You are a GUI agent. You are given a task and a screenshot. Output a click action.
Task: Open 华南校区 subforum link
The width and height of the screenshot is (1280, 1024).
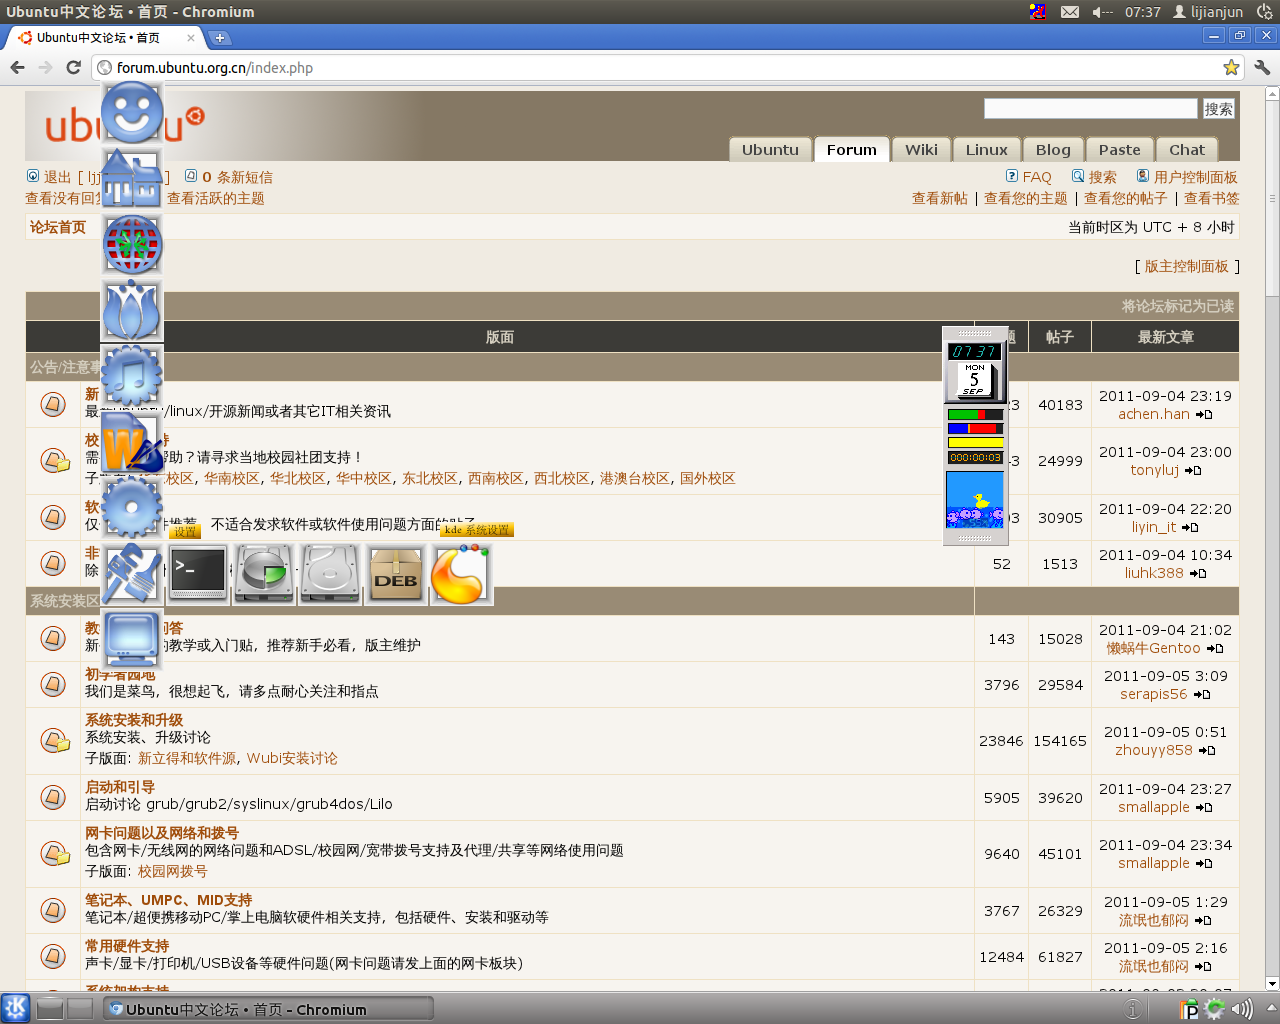tap(232, 478)
